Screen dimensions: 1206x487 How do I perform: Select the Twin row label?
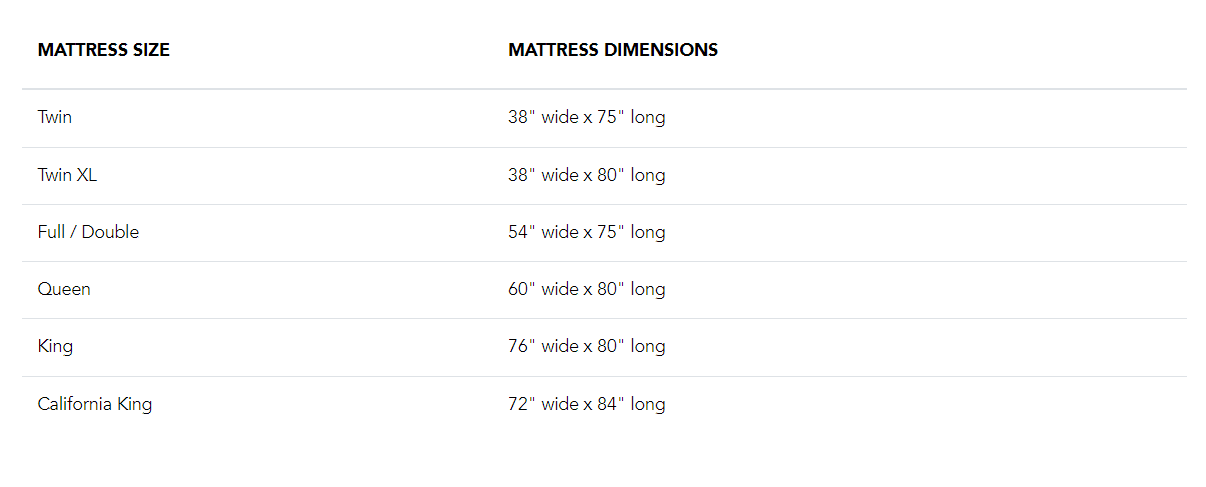click(55, 117)
